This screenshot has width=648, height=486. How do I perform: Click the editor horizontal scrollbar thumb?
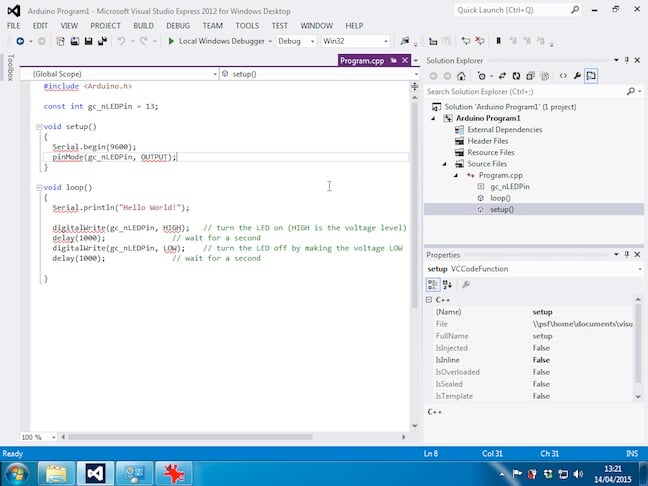pyautogui.click(x=190, y=437)
